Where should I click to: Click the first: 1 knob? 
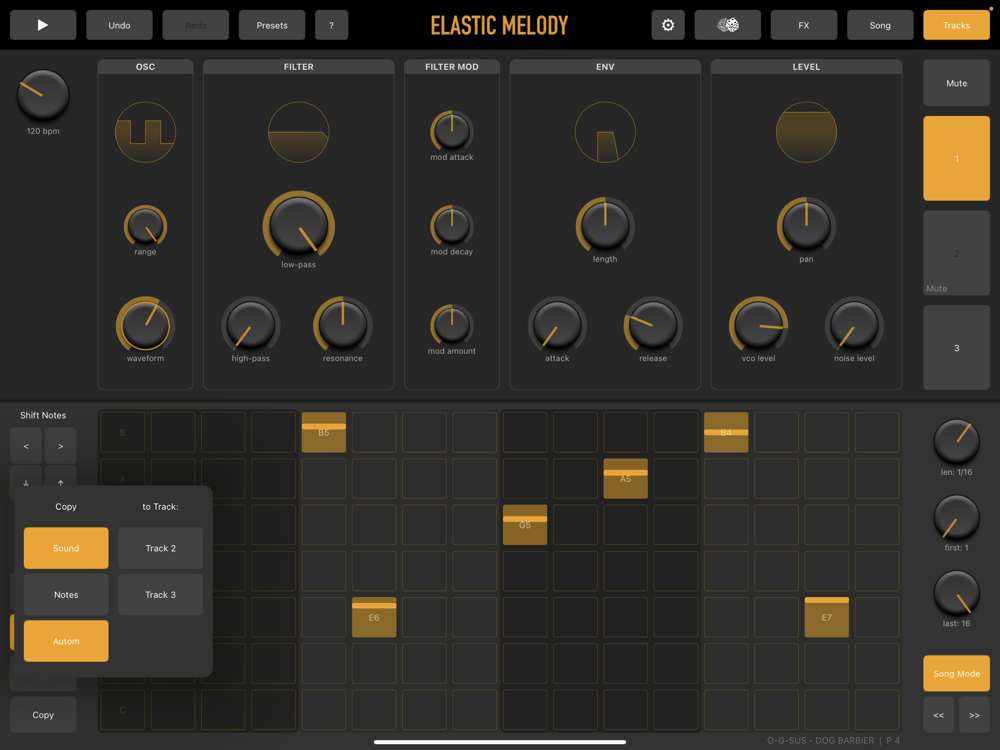tap(957, 517)
